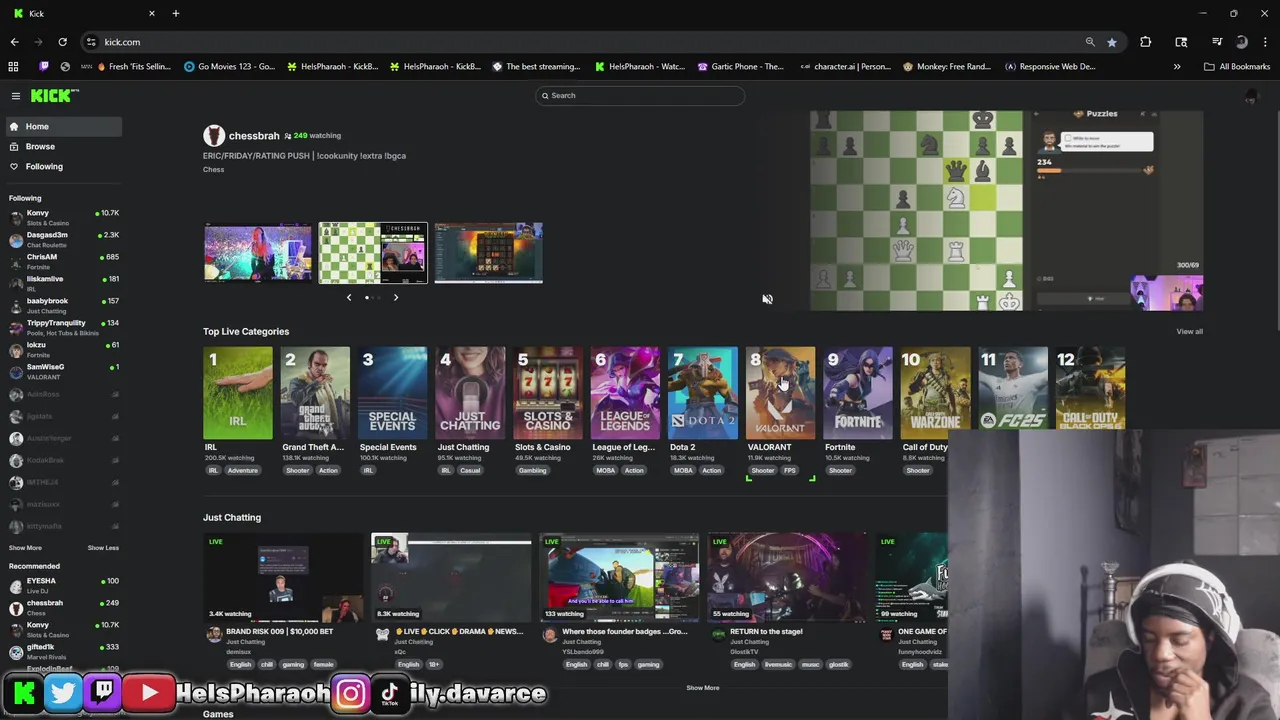Viewport: 1280px width, 720px height.
Task: Go to next featured stream with right arrow
Action: pyautogui.click(x=396, y=297)
